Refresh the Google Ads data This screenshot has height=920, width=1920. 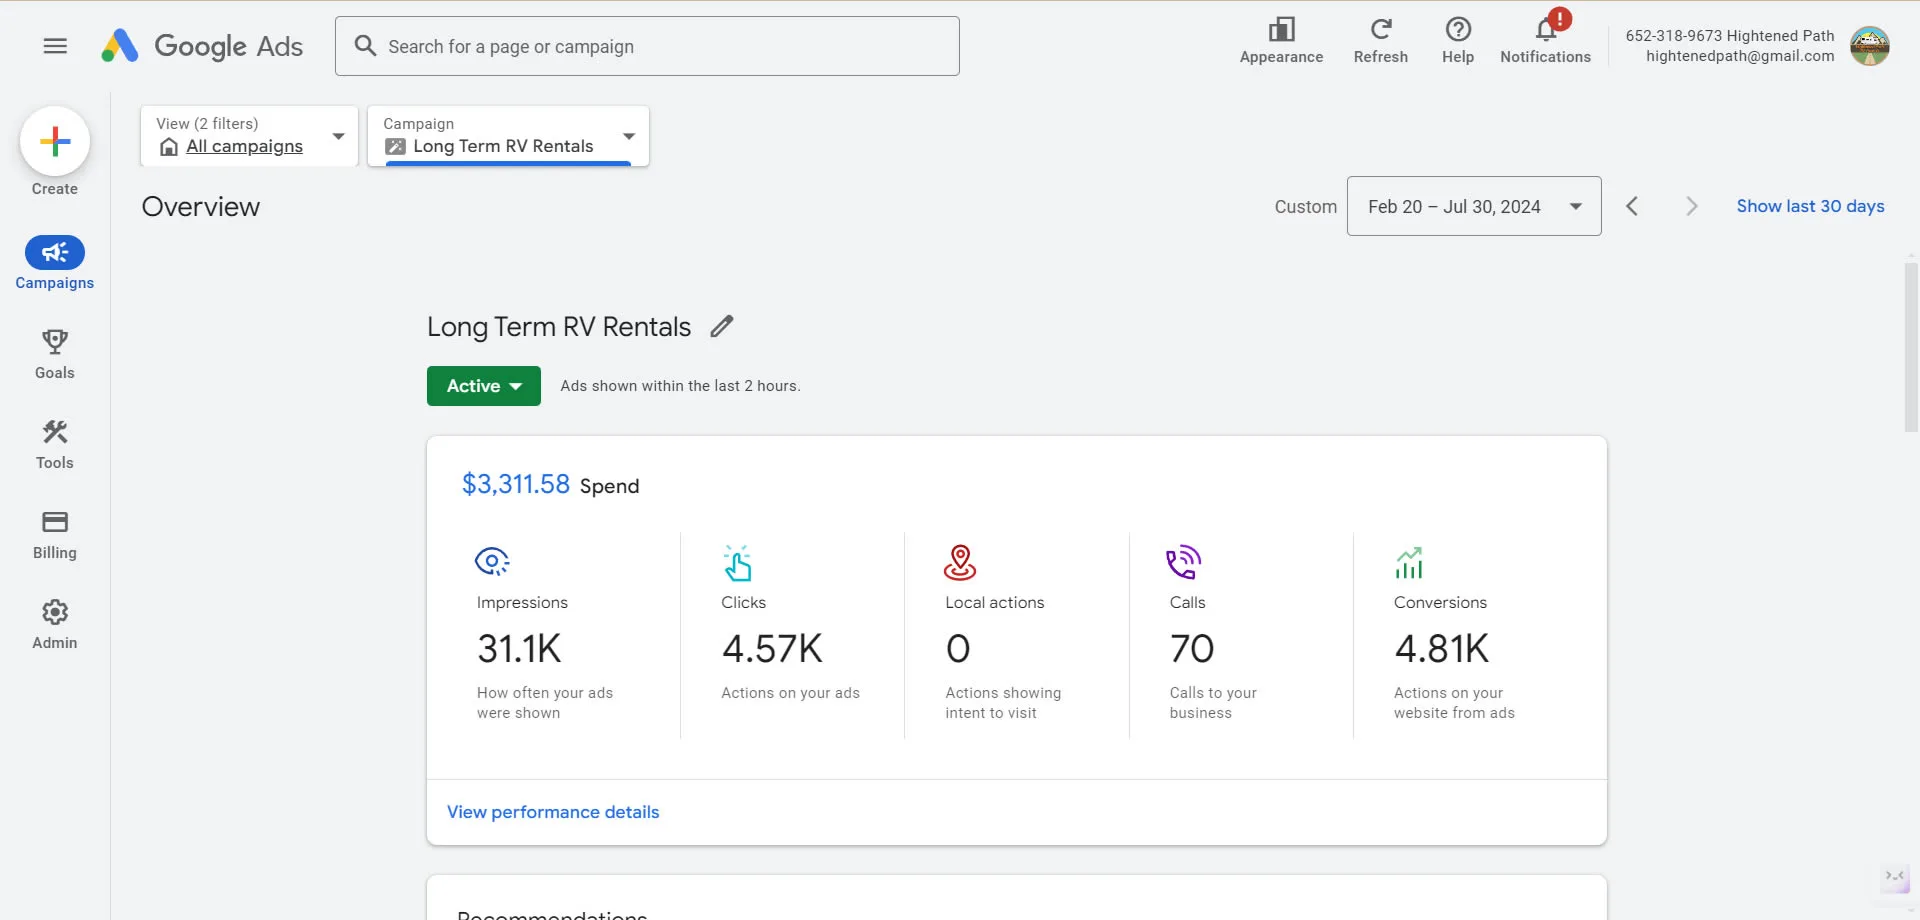point(1380,38)
